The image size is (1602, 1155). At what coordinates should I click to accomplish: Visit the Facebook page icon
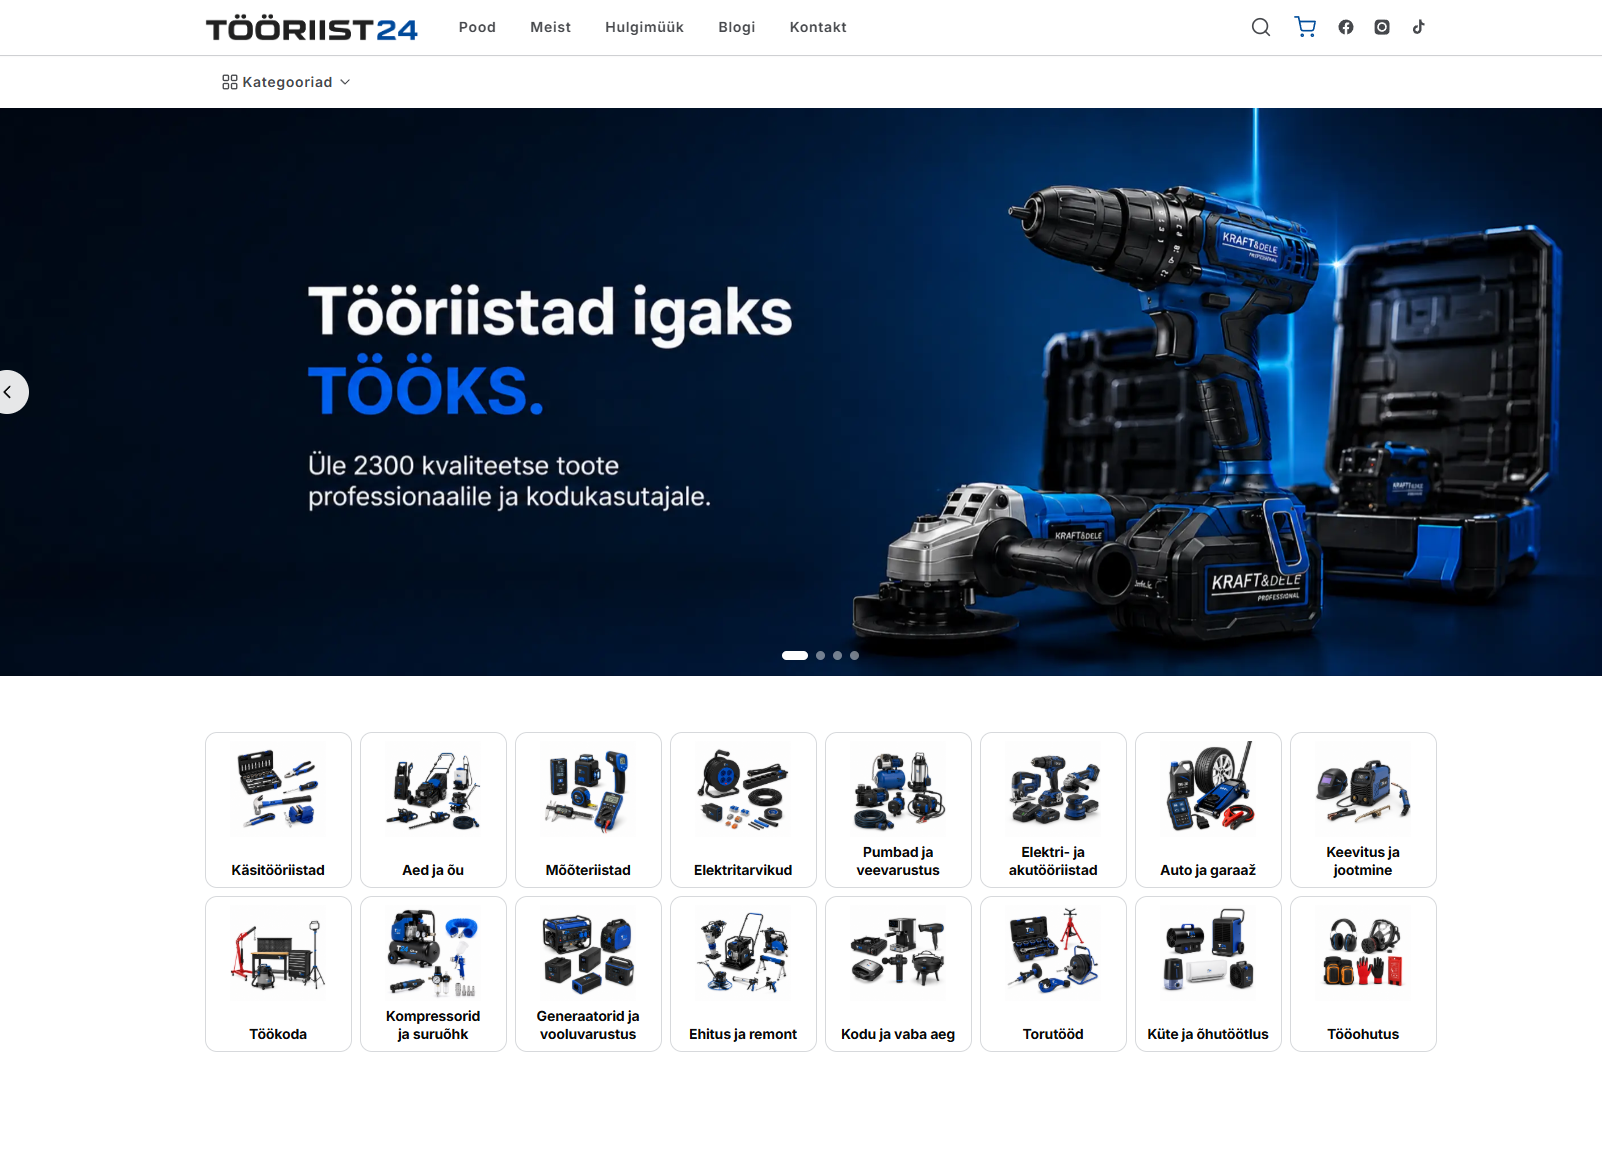point(1346,27)
